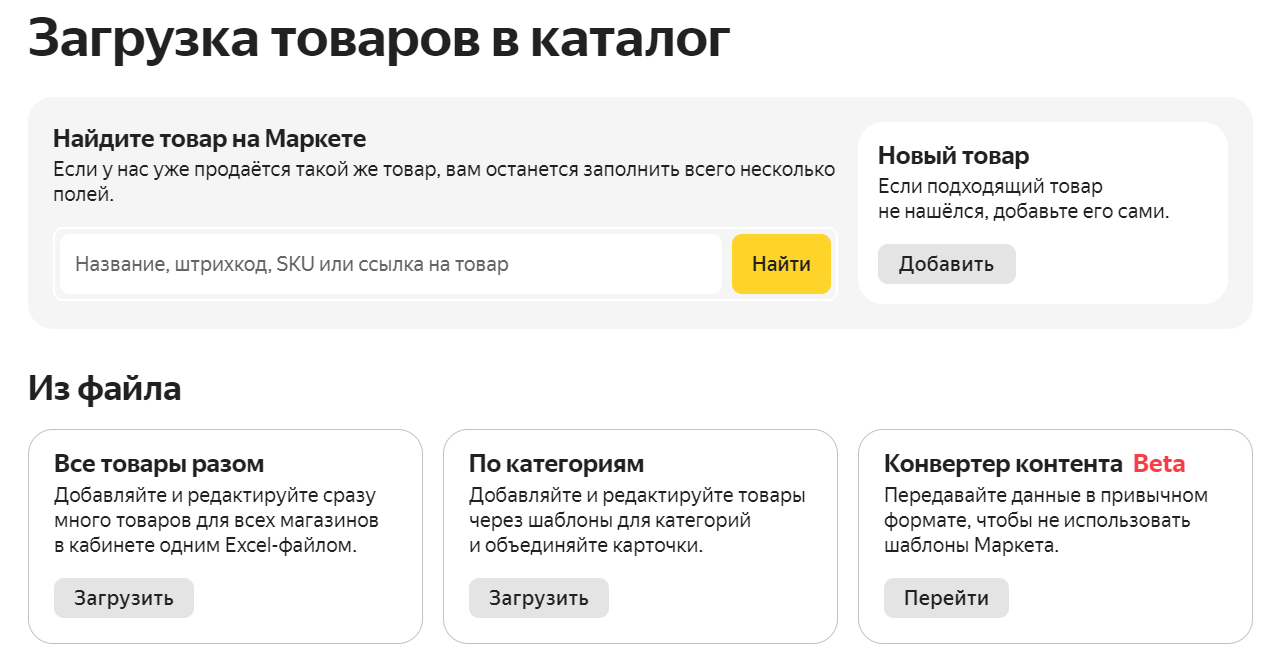This screenshot has width=1286, height=670.
Task: Click the description text under По категориям
Action: tap(636, 521)
